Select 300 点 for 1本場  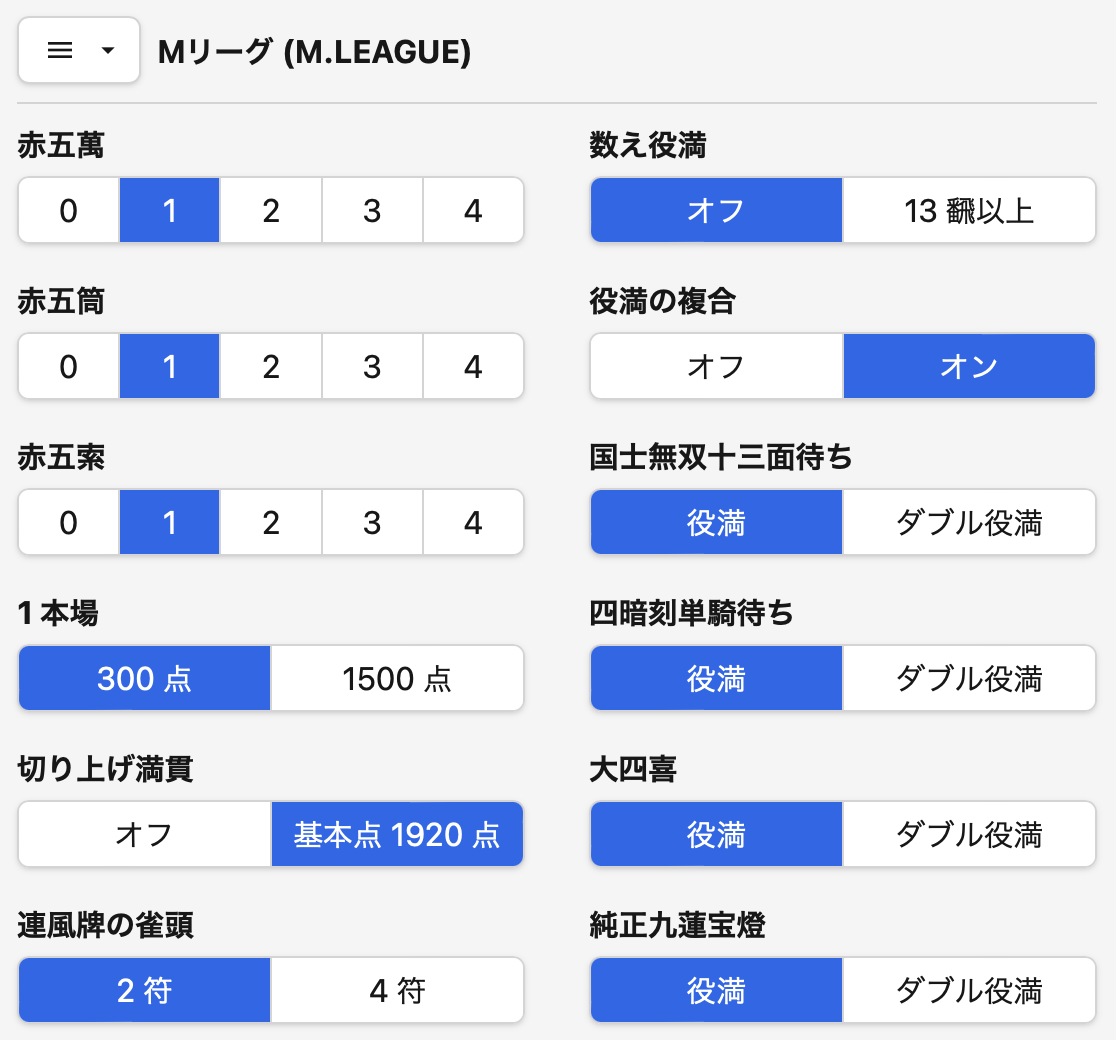[x=144, y=679]
